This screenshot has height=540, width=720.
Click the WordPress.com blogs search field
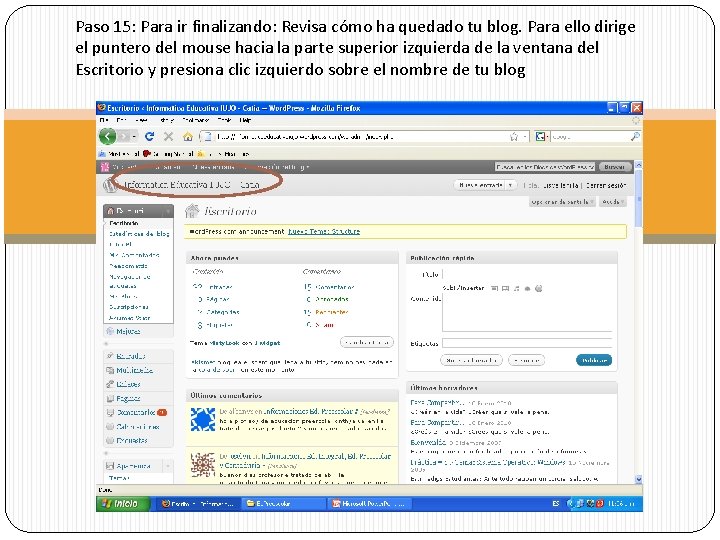point(545,167)
